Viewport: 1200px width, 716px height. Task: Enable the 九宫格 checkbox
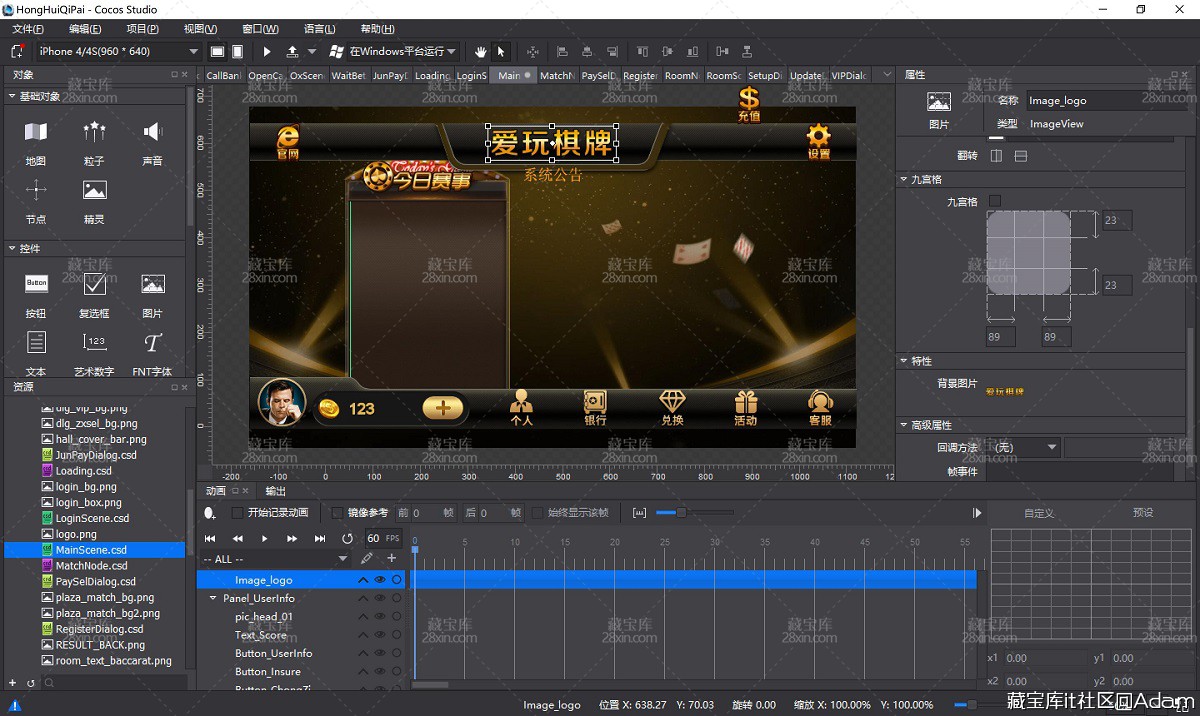[x=994, y=201]
